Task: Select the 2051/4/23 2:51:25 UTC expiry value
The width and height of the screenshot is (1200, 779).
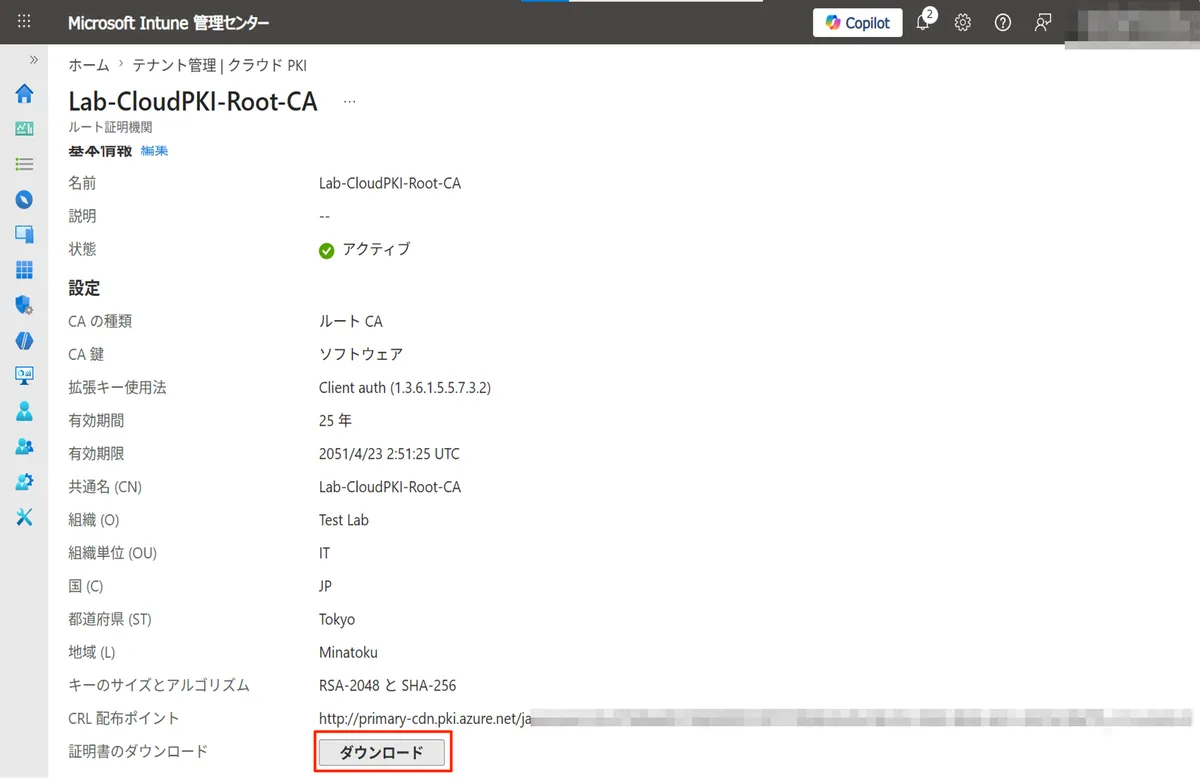Action: click(x=389, y=453)
